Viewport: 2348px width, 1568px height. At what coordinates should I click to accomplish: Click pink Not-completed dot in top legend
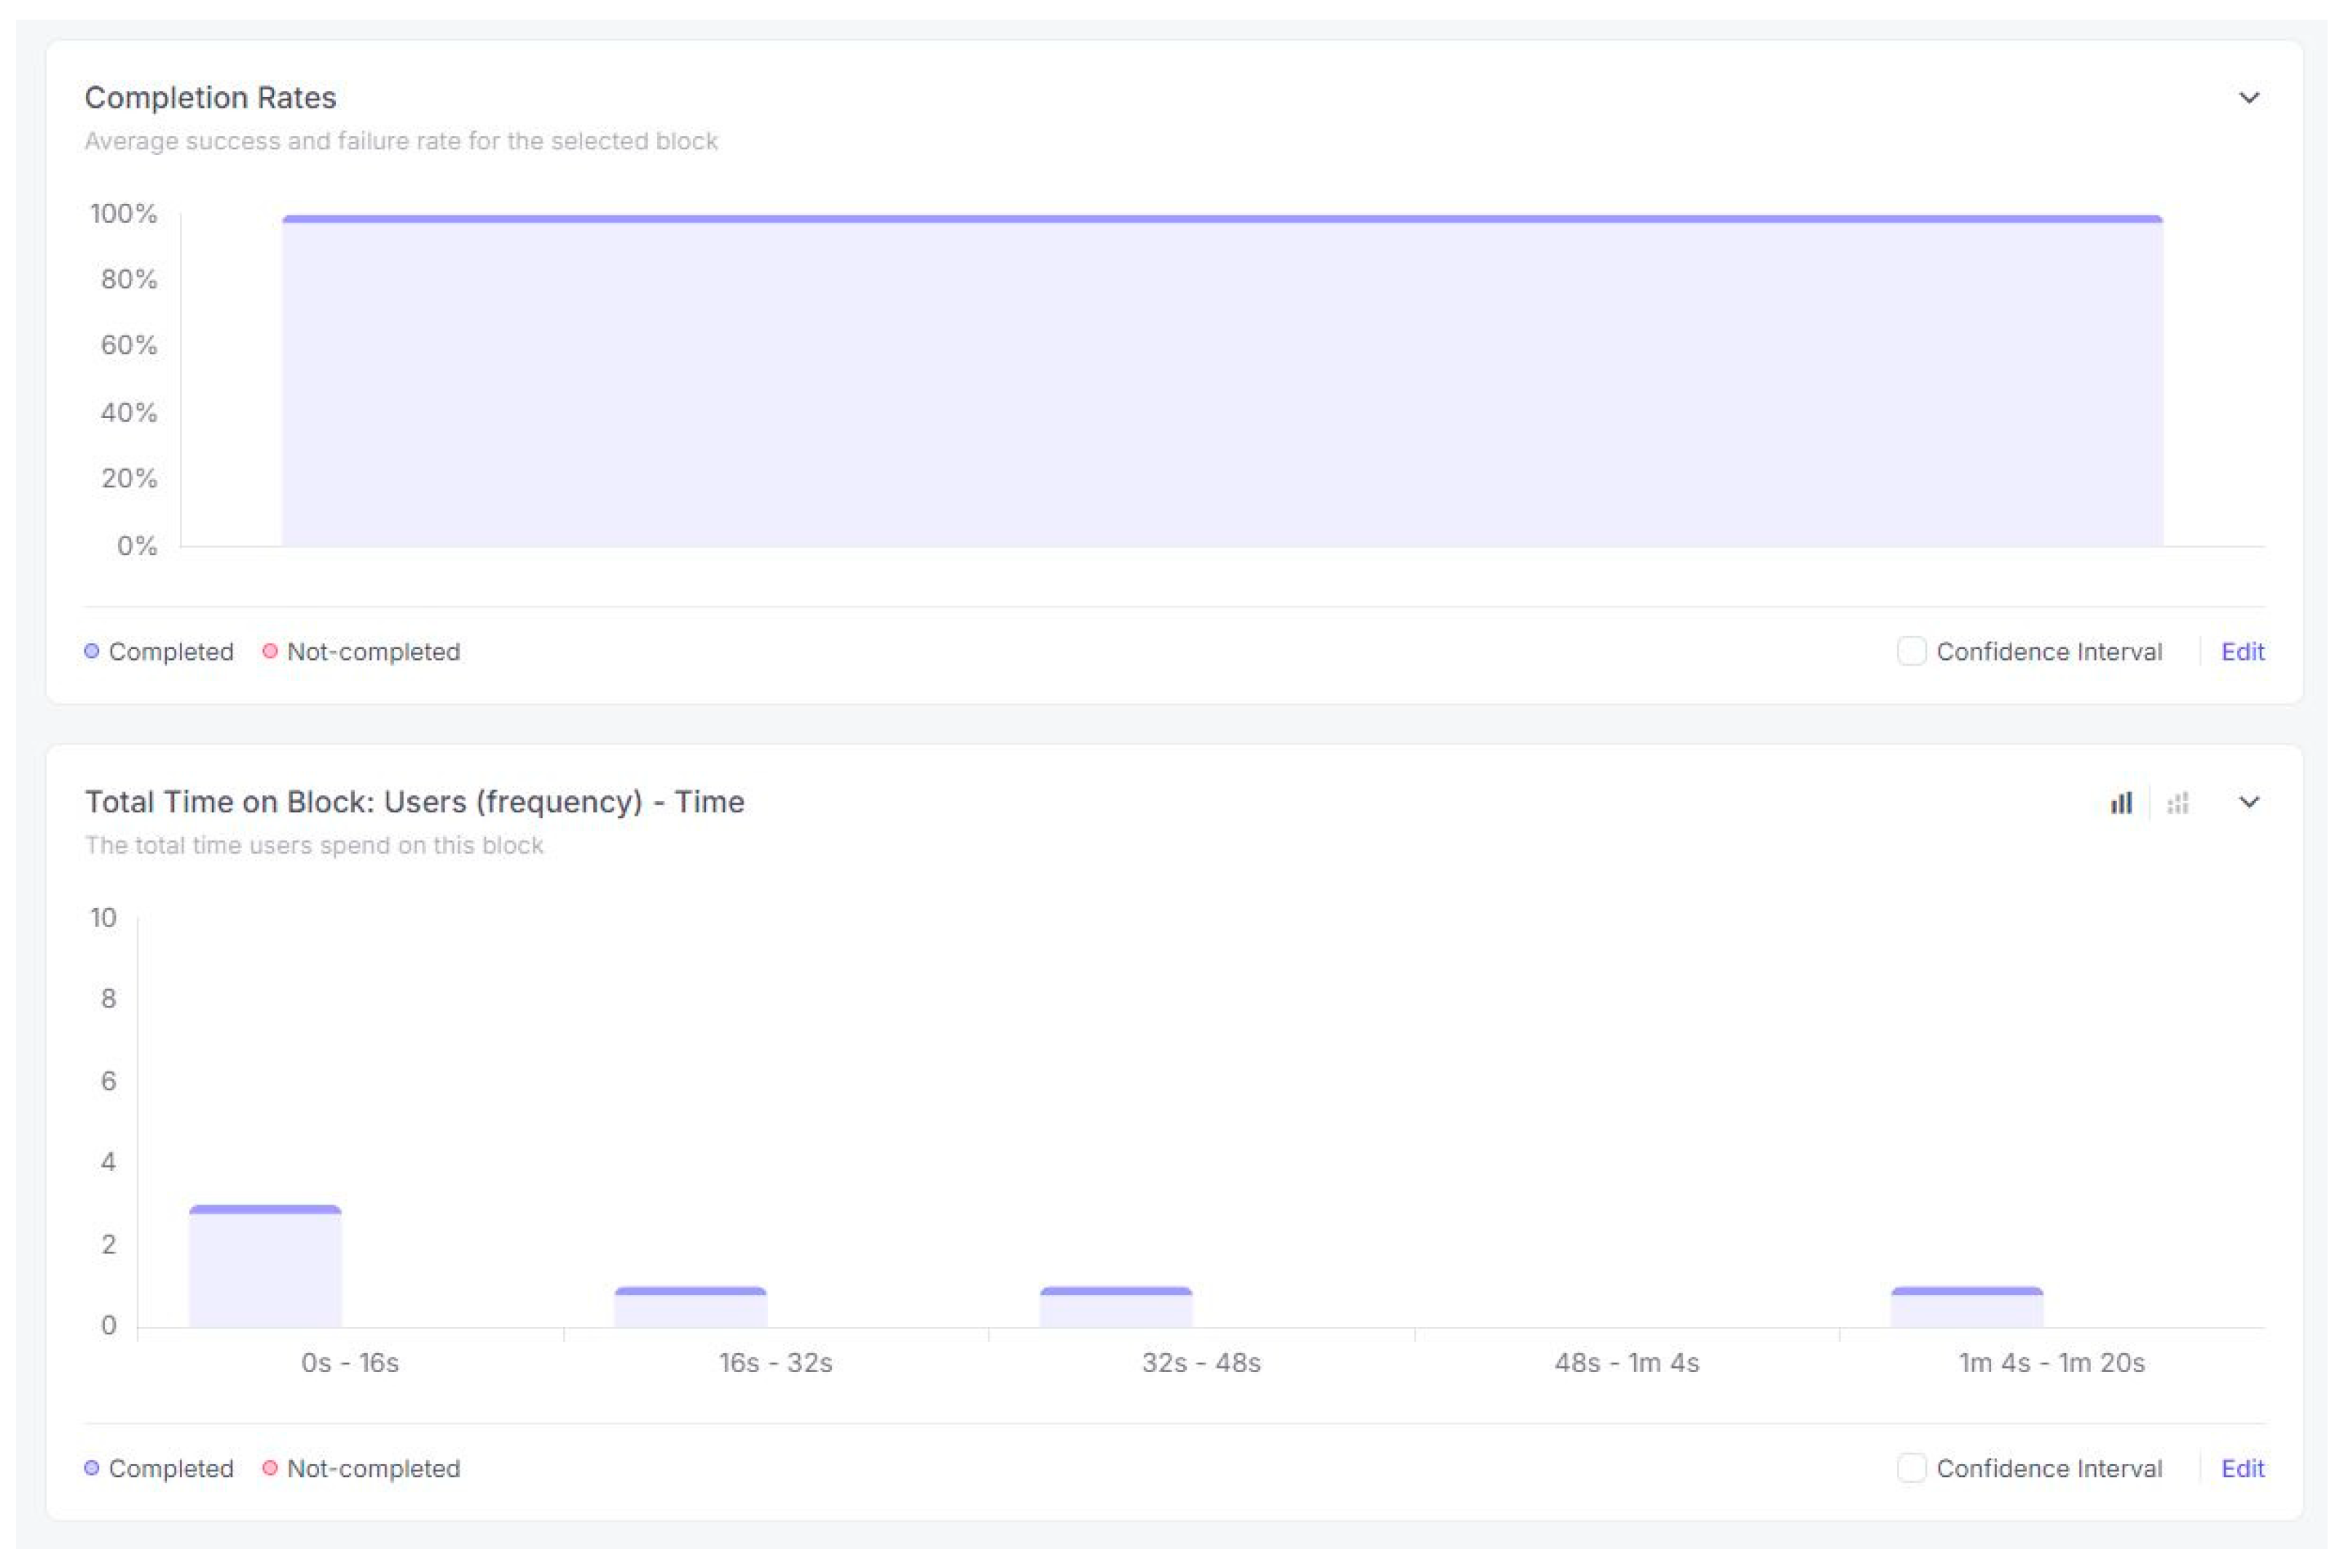270,651
